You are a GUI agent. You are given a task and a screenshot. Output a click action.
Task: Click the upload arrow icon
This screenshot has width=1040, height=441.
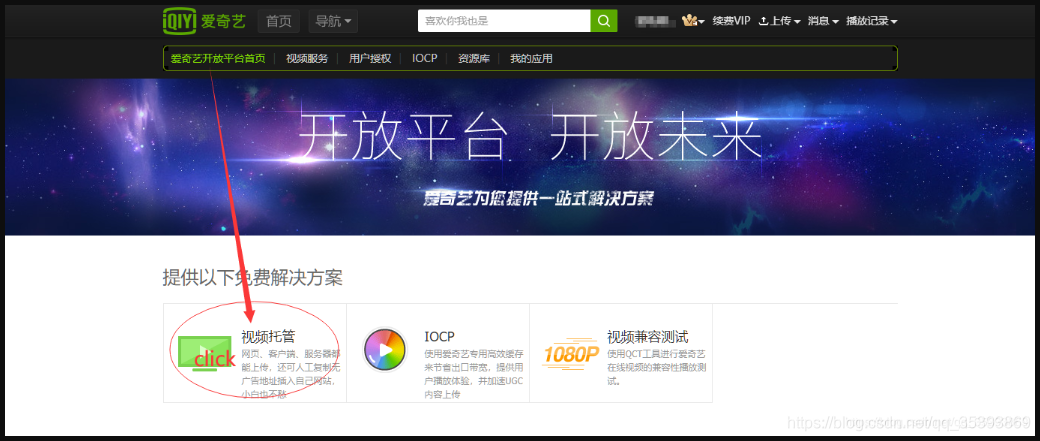pos(763,21)
